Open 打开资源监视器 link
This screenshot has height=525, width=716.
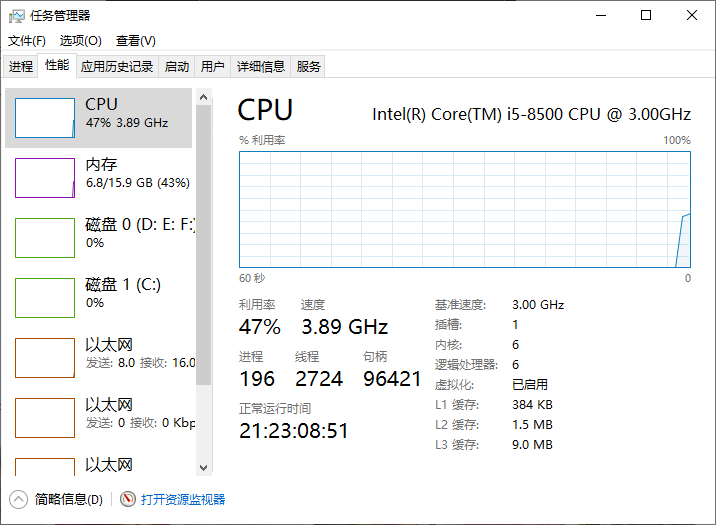coord(183,499)
